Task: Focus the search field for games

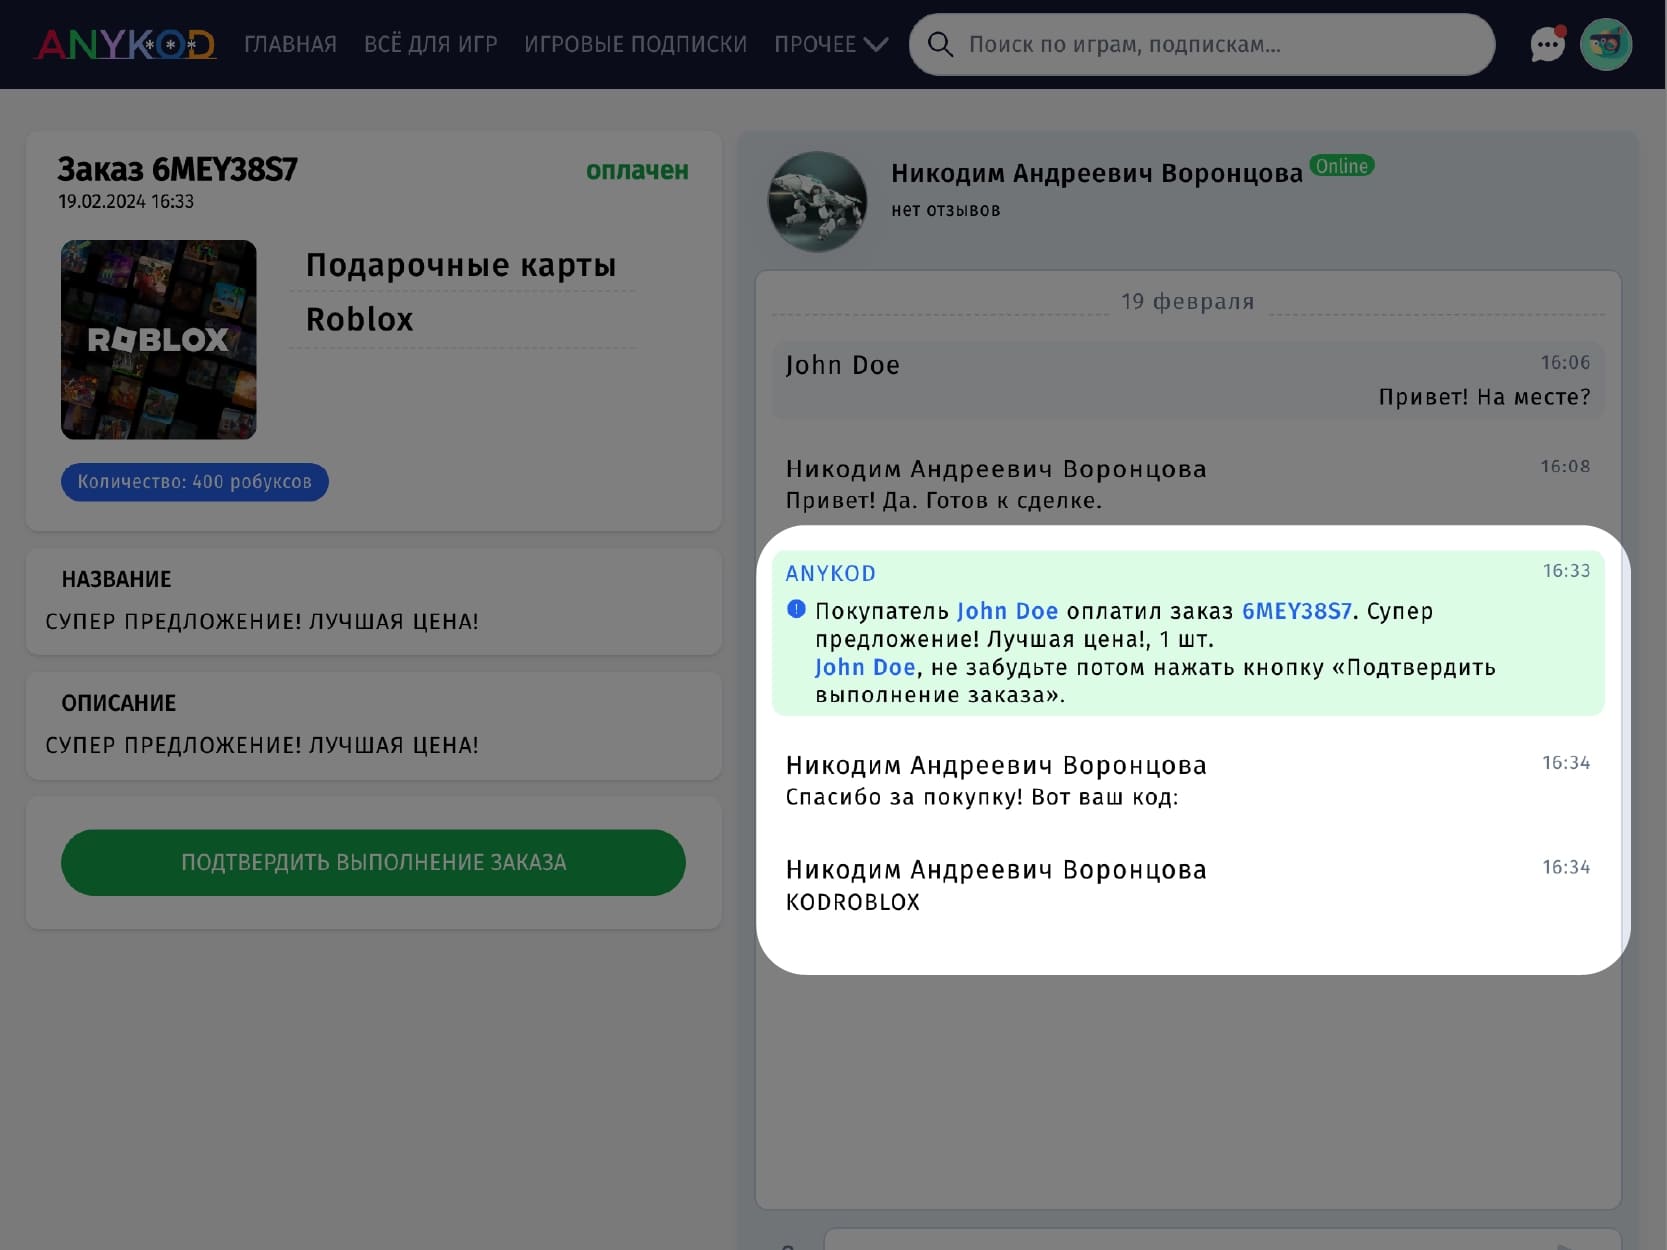Action: 1202,44
